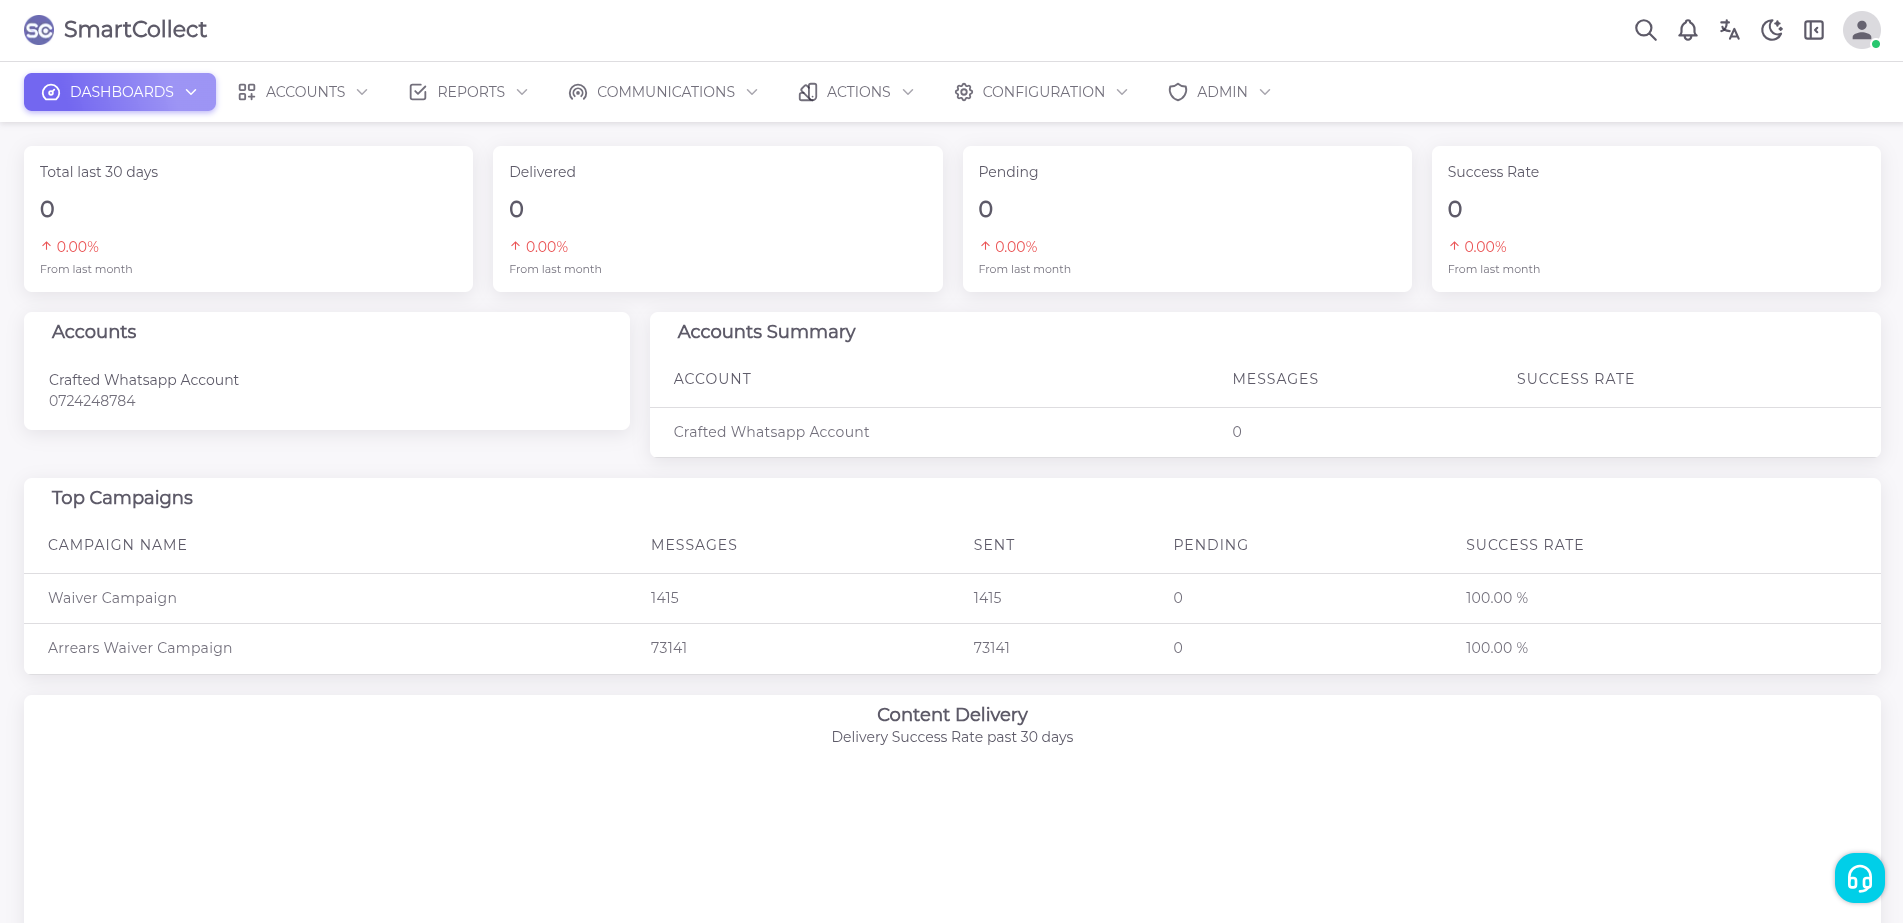Select the Arrears Waiver Campaign row

[x=140, y=648]
